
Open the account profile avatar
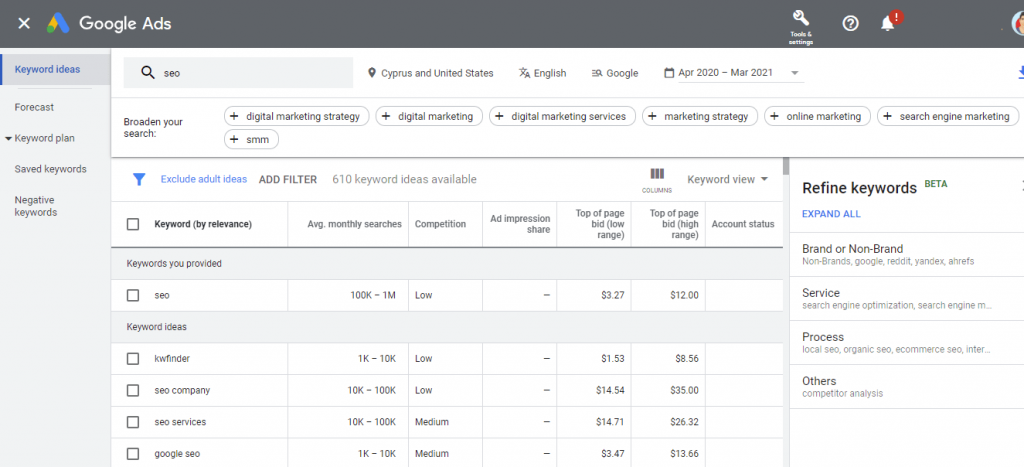(1017, 24)
